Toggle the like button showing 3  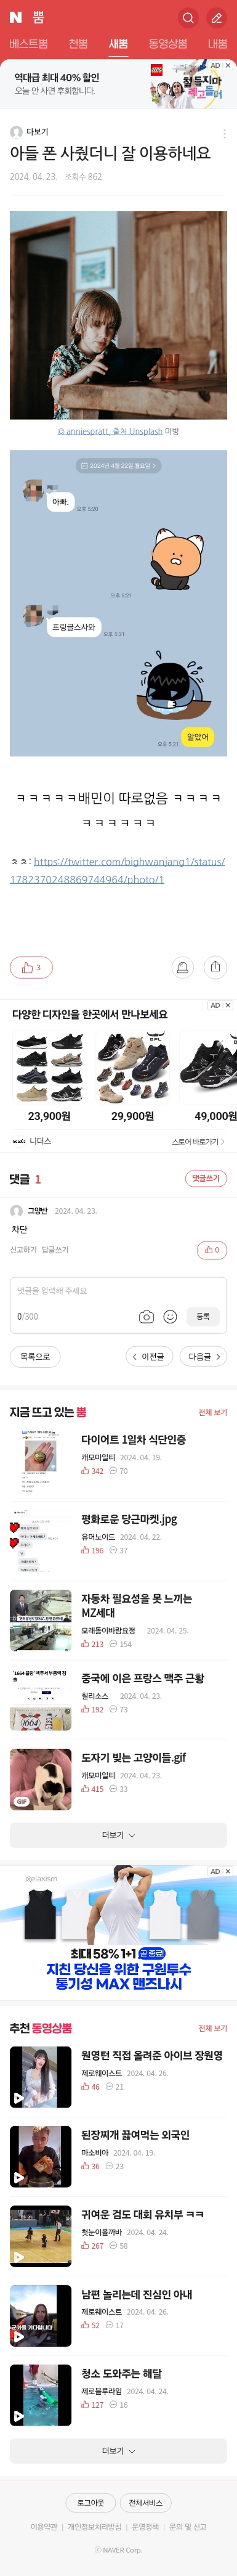31,967
